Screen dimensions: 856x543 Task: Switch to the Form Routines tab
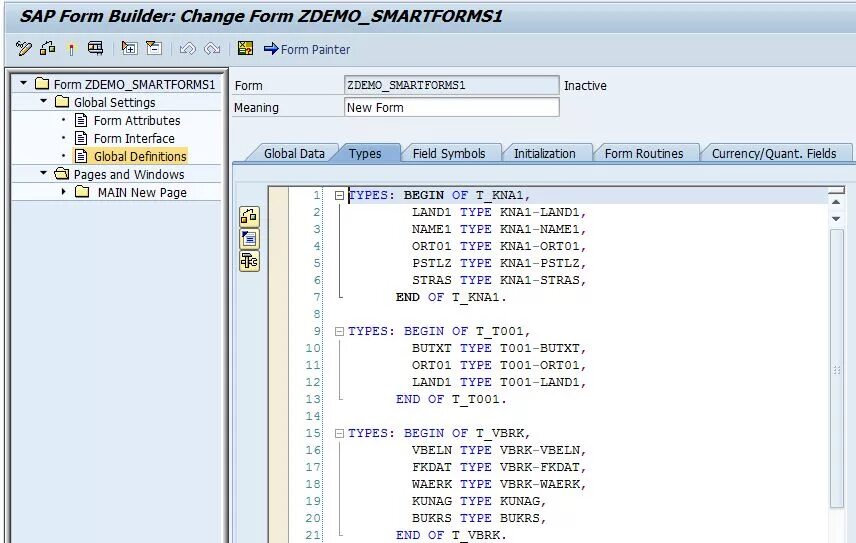[x=644, y=153]
